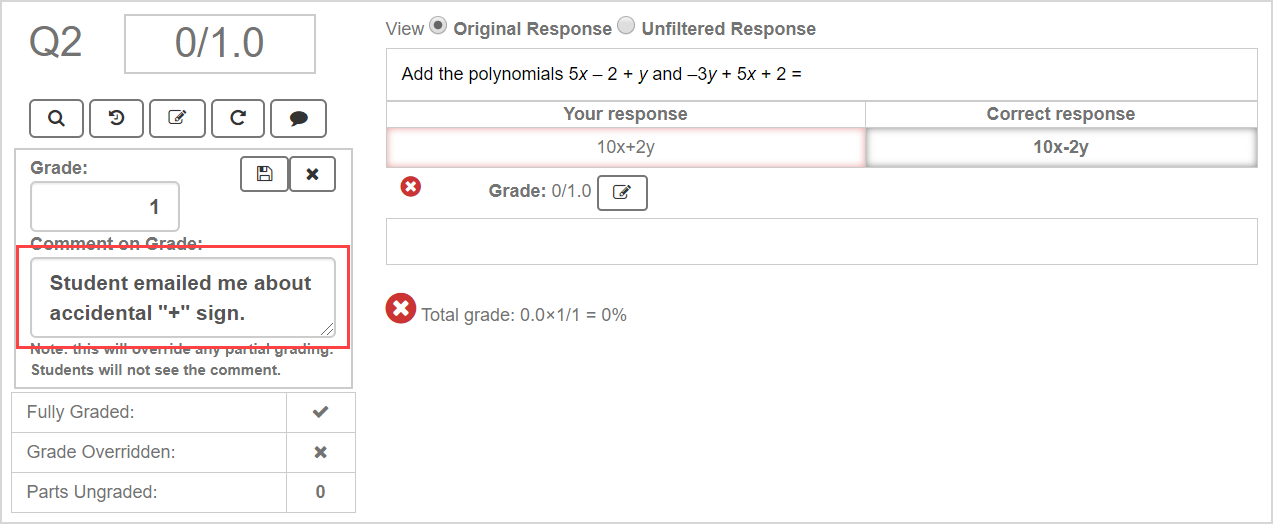Click the circular refresh arrow icon button
The width and height of the screenshot is (1273, 524).
point(238,118)
